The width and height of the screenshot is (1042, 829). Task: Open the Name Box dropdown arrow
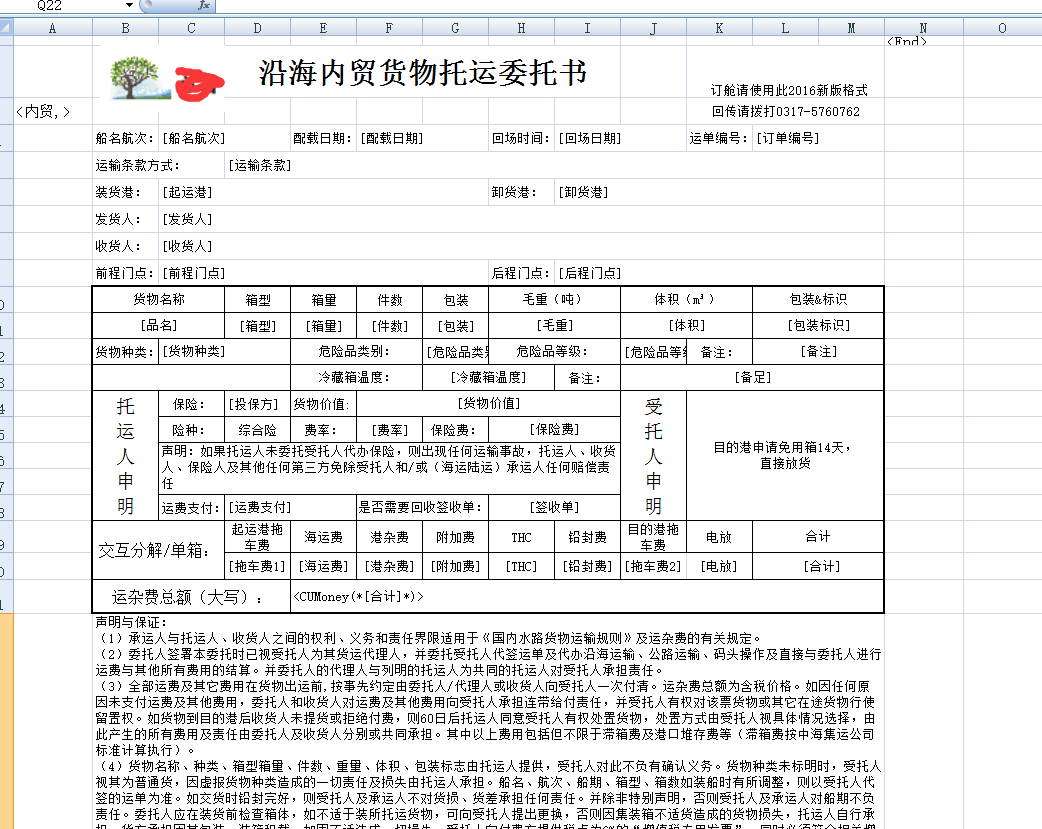129,5
